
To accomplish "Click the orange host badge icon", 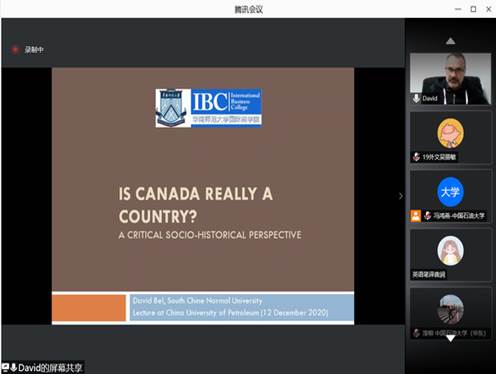I will click(415, 216).
